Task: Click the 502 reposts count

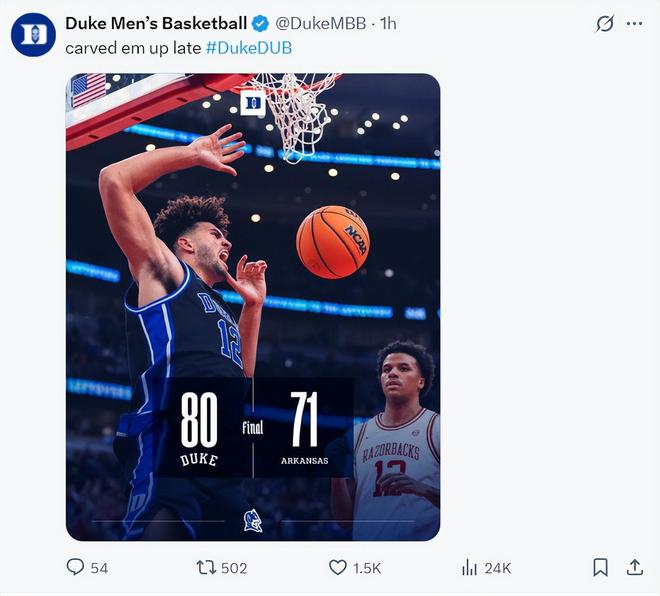Action: coord(234,568)
